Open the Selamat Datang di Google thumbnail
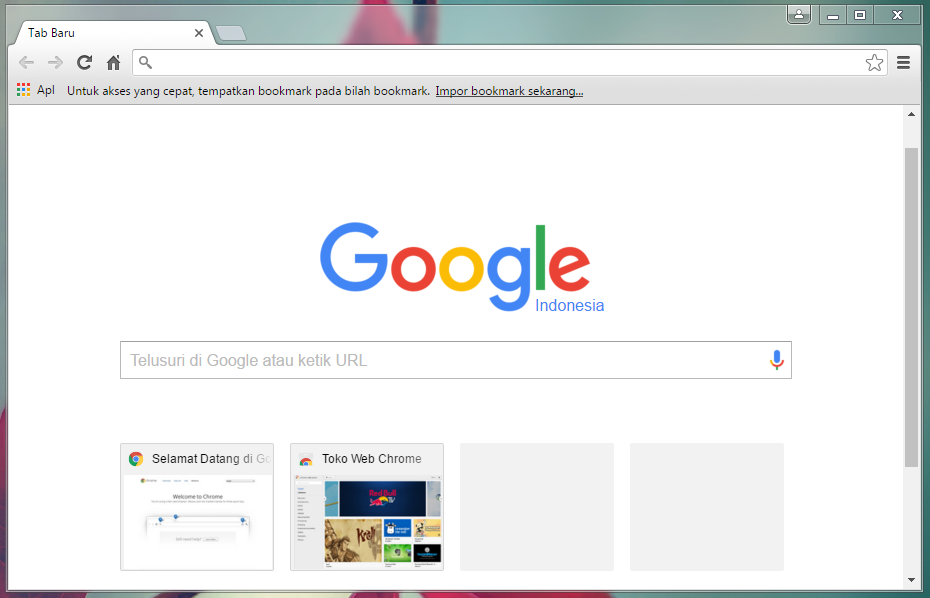The width and height of the screenshot is (930, 598). 197,507
